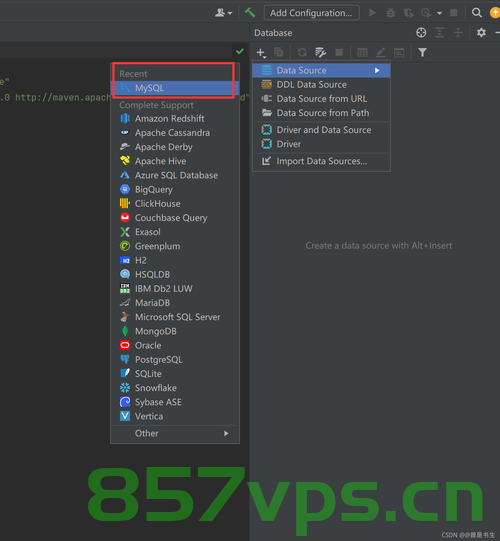Click the Duplicate icon in the Database toolbar
This screenshot has width=500, height=541.
pos(278,52)
